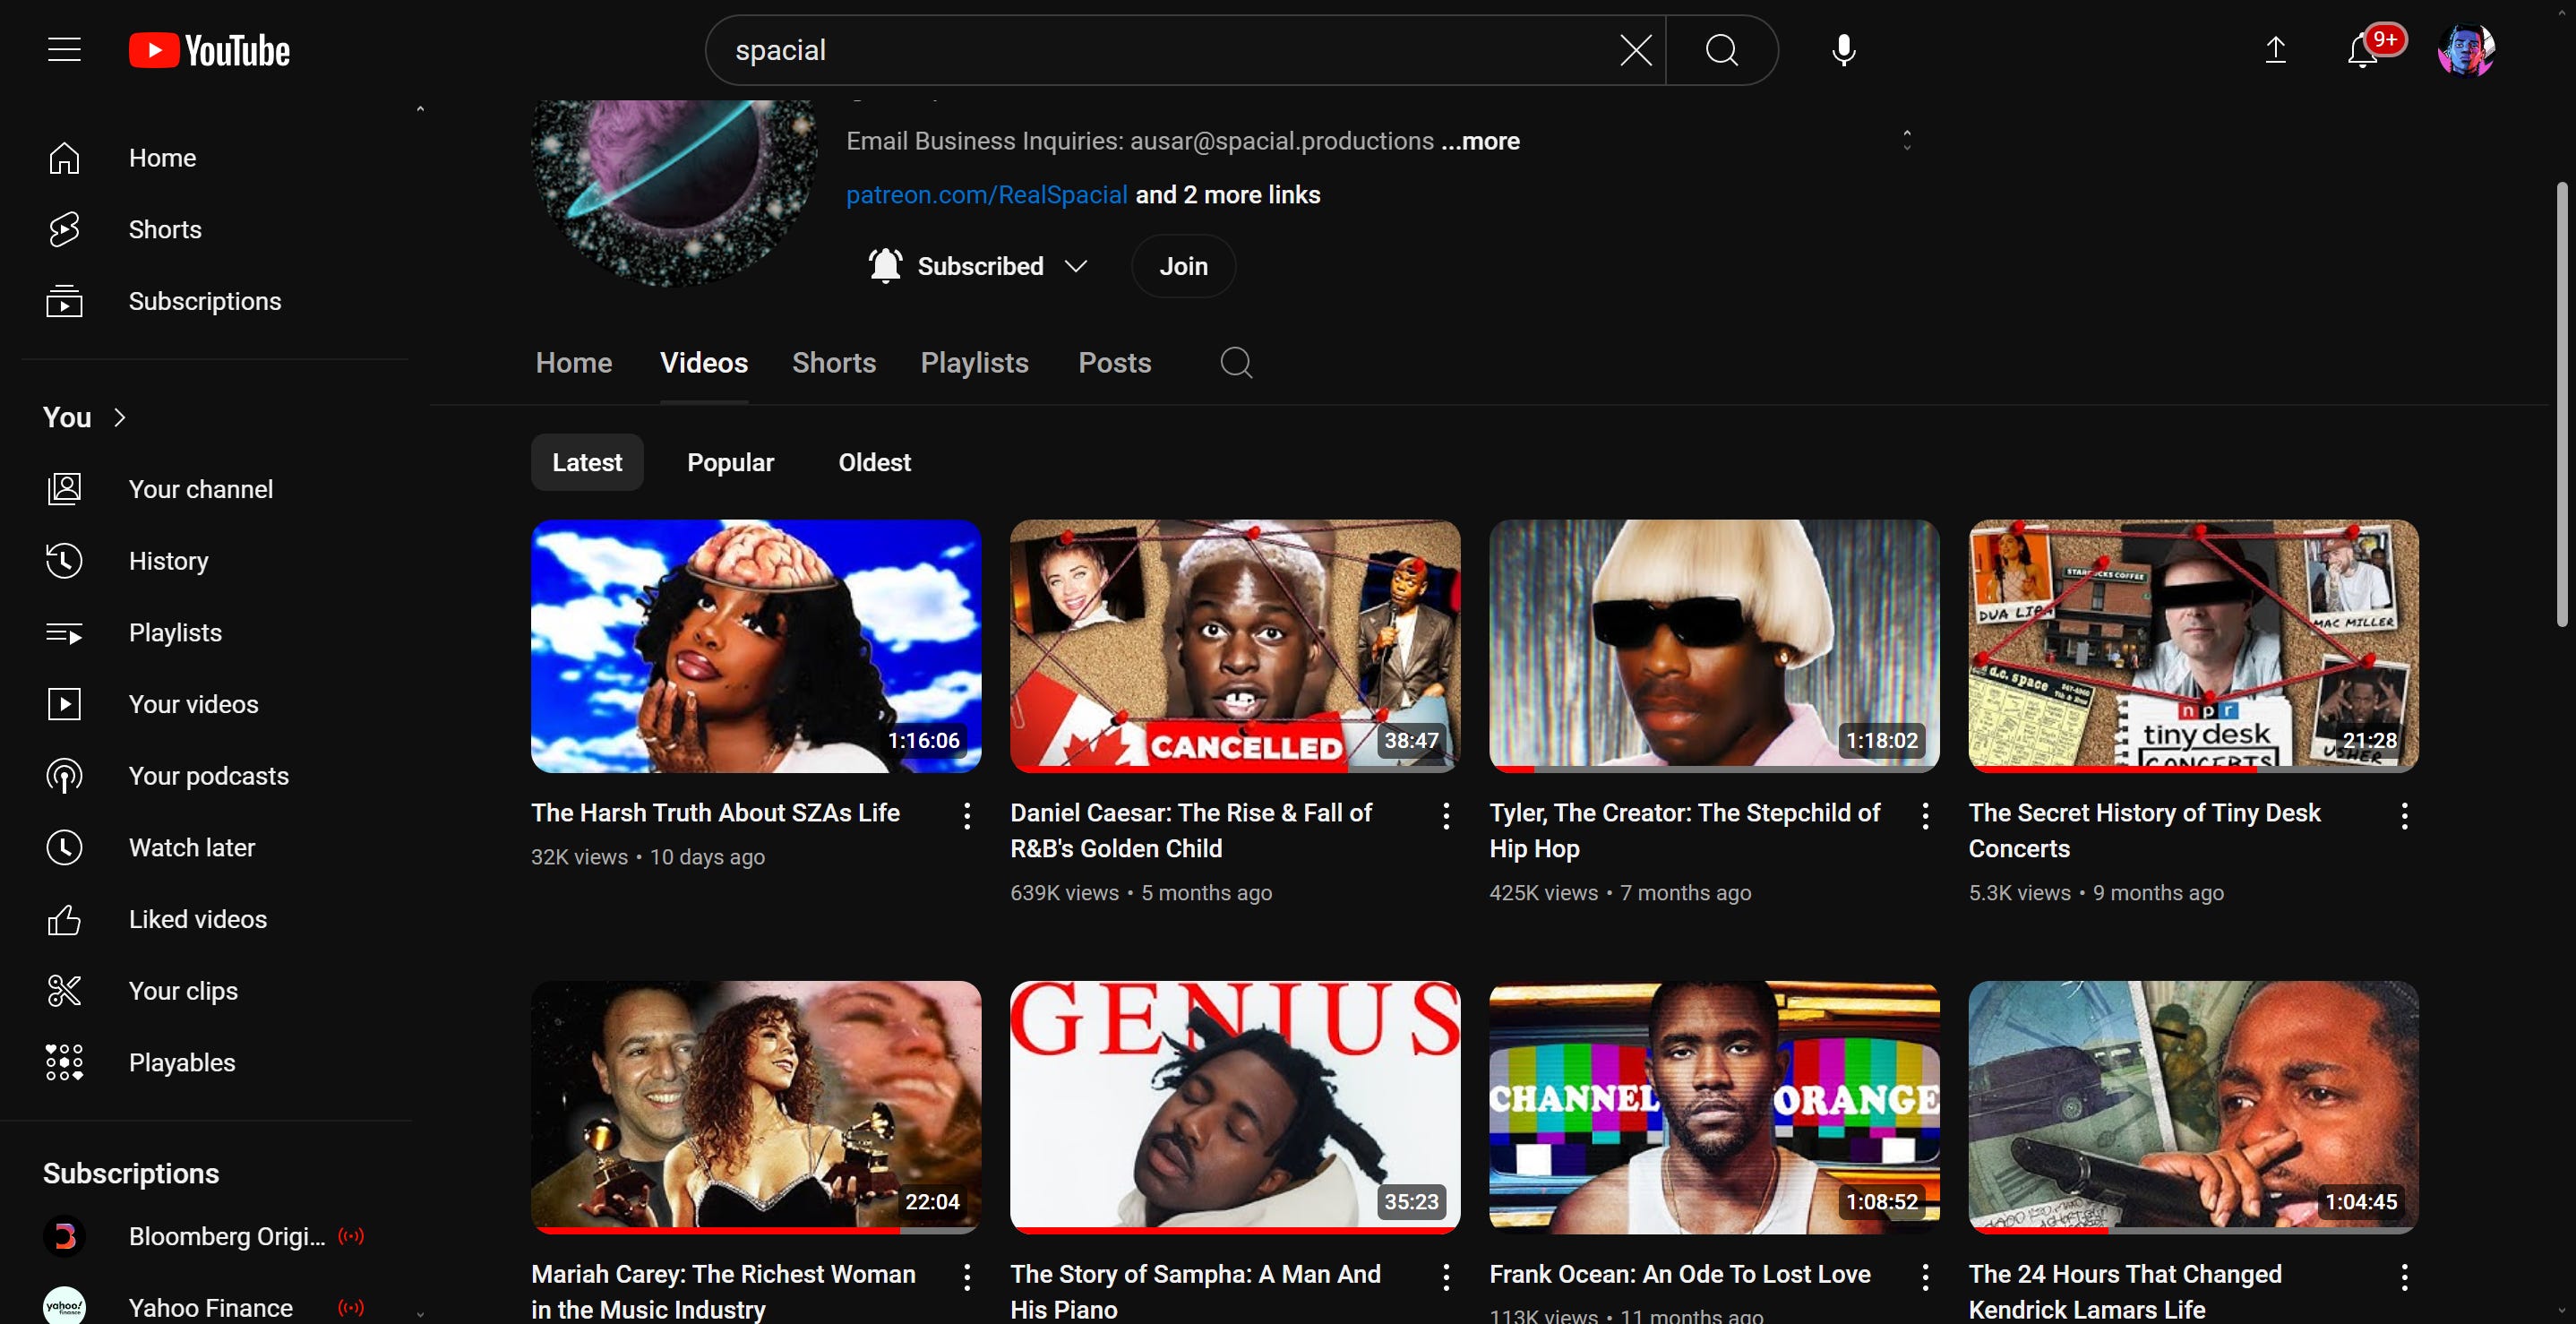Play the Kendrick Lamar thumbnail
2576x1324 pixels.
point(2193,1107)
